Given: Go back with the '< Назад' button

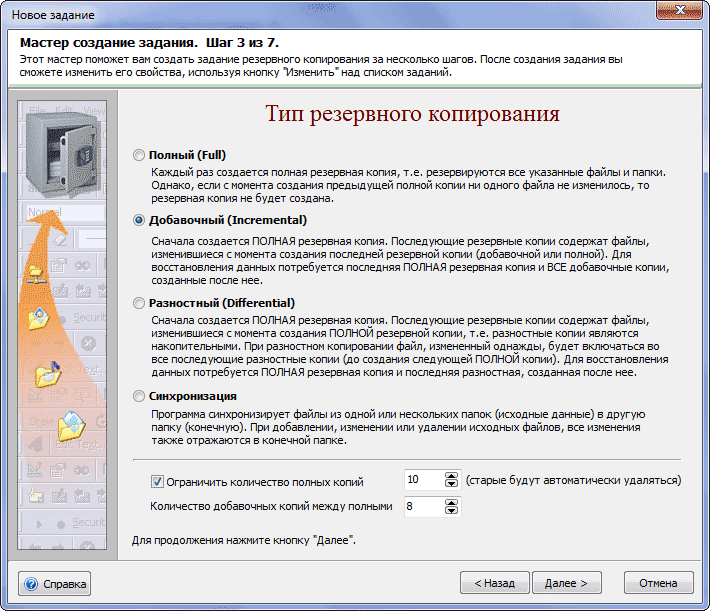Looking at the screenshot, I should pyautogui.click(x=494, y=583).
